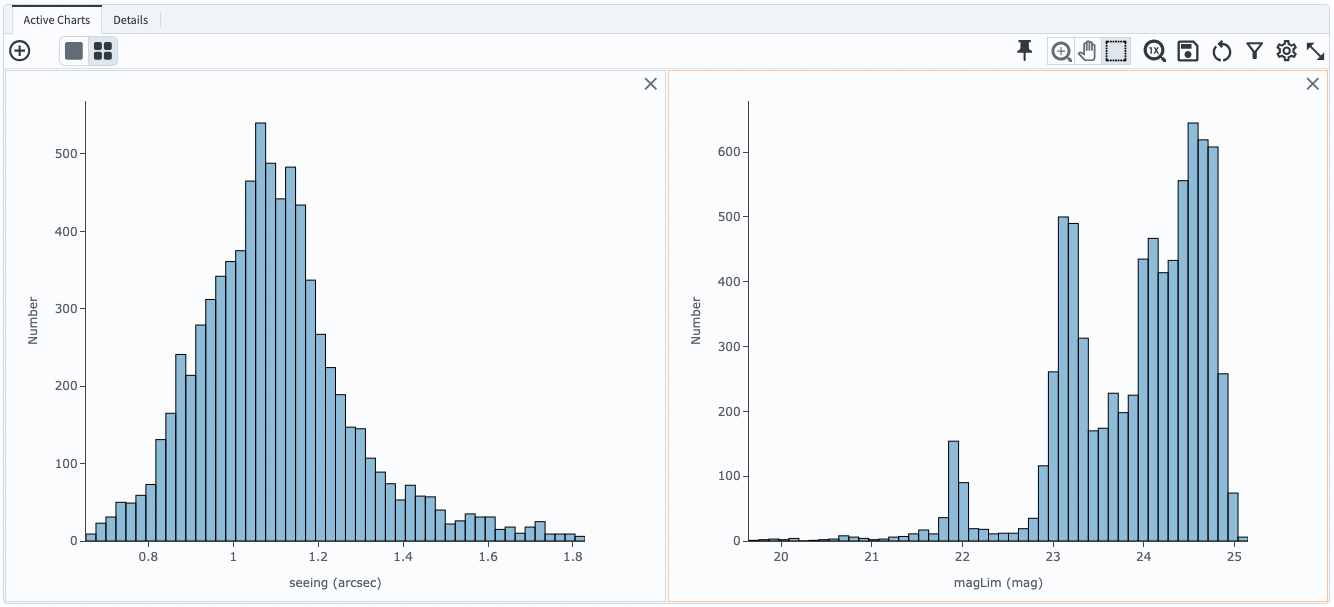Open the chart options settings gear
The height and width of the screenshot is (607, 1334).
tap(1288, 50)
